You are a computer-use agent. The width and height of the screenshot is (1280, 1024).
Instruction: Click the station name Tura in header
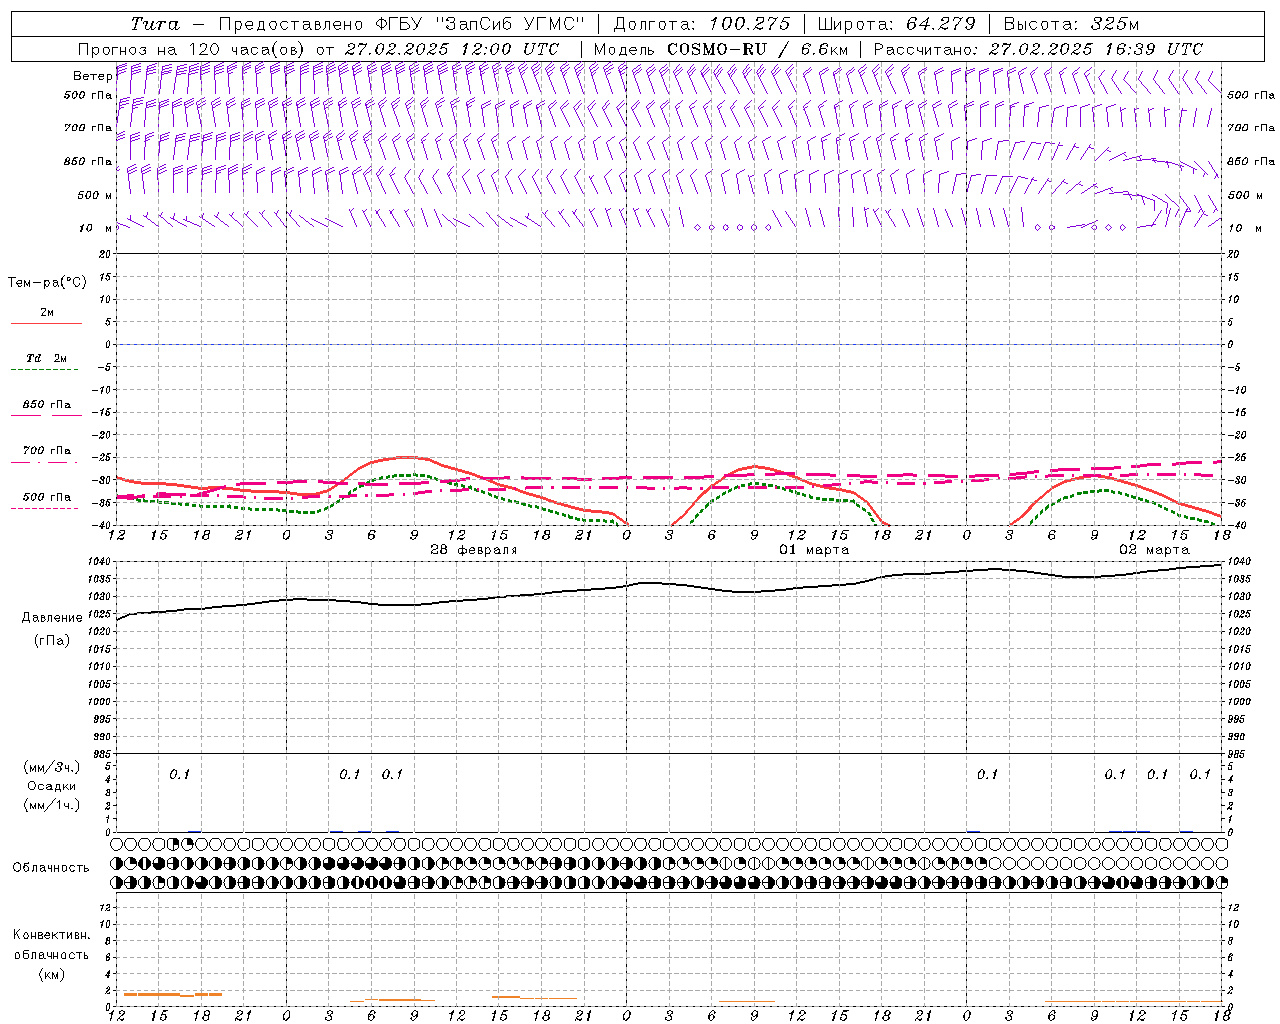point(155,23)
